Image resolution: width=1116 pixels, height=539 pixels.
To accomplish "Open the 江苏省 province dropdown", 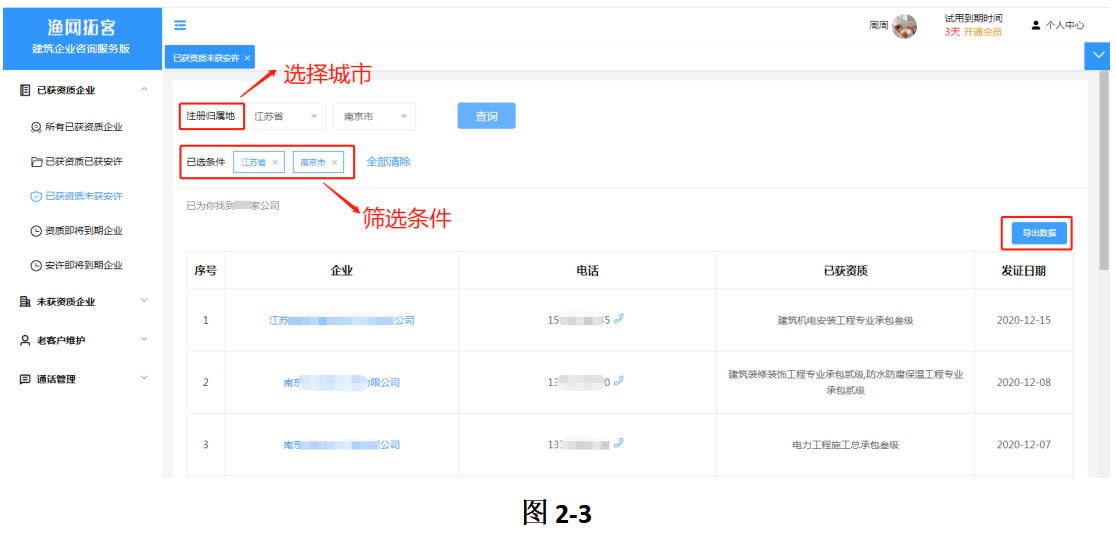I will [285, 116].
